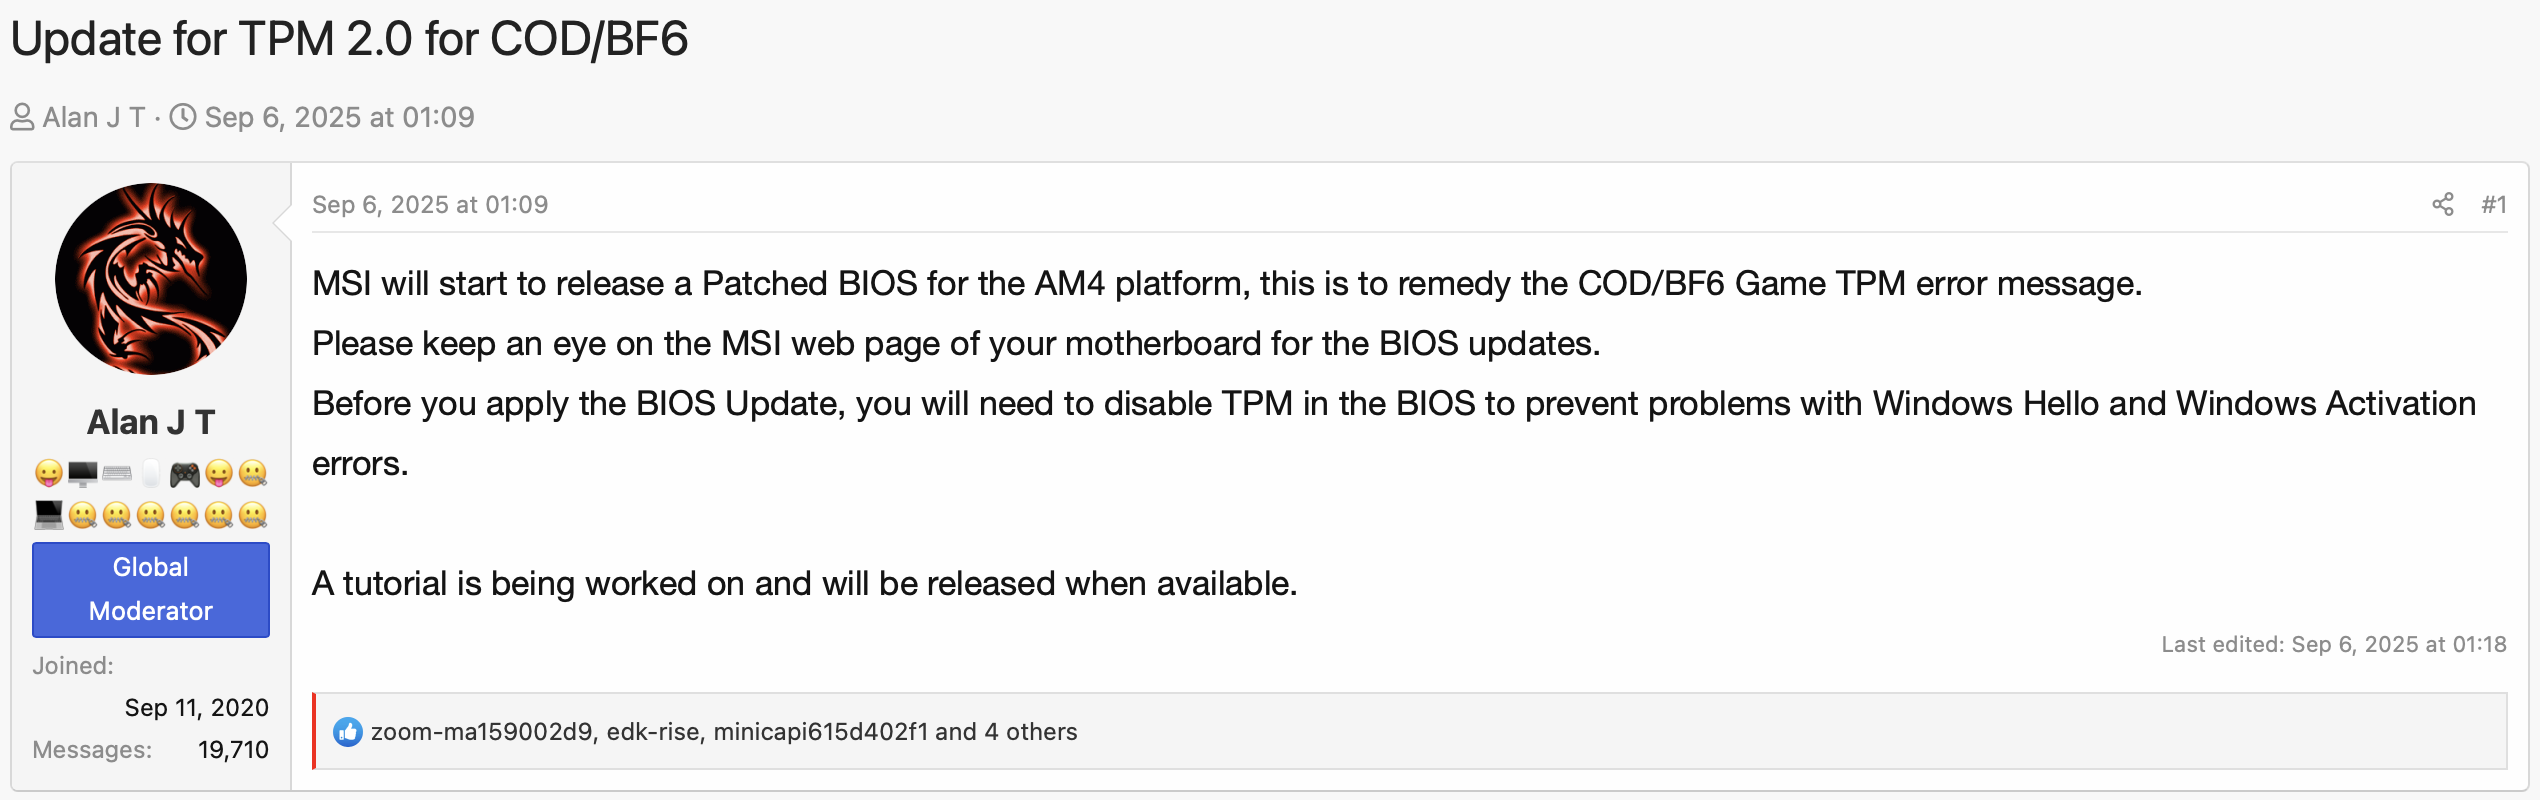This screenshot has width=2540, height=800.
Task: Open zoom-ma159002d9 liker profile
Action: point(482,732)
